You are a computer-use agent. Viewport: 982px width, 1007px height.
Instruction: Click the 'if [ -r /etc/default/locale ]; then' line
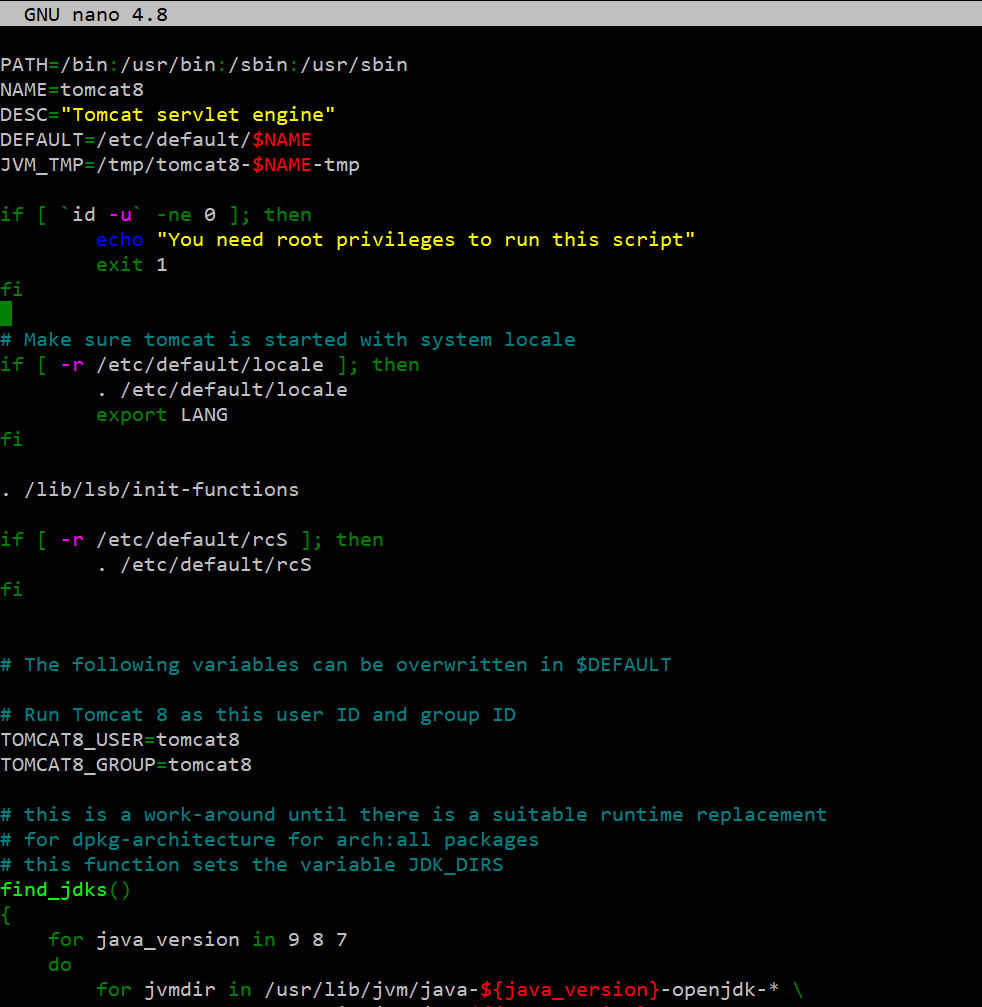pyautogui.click(x=210, y=365)
